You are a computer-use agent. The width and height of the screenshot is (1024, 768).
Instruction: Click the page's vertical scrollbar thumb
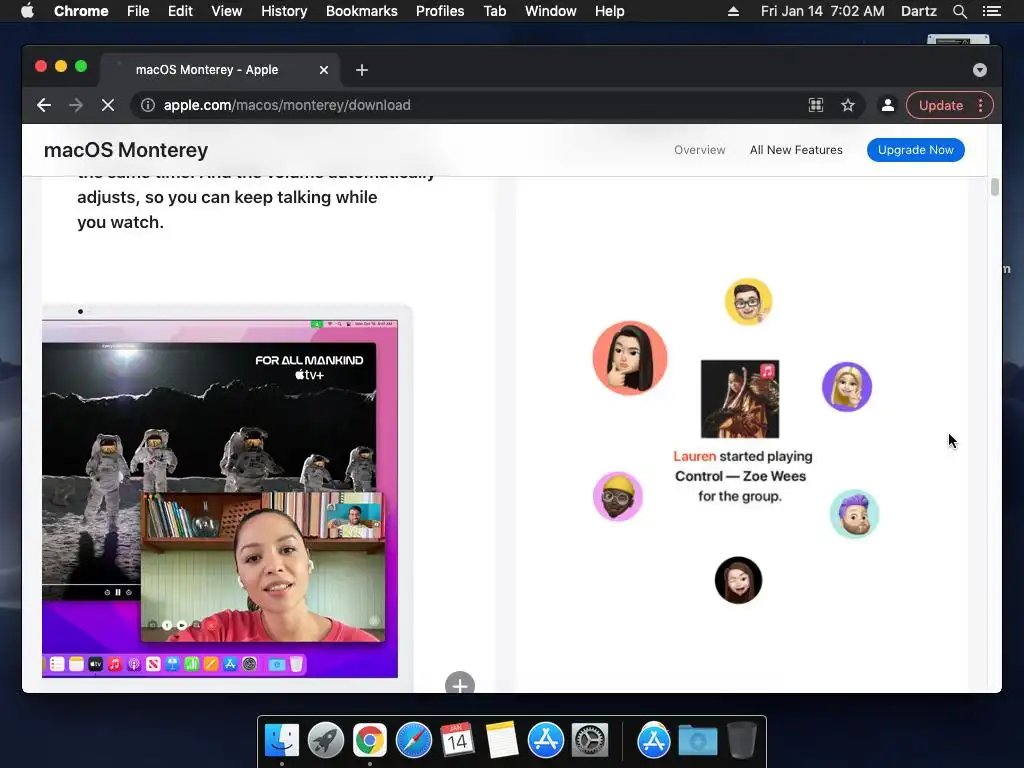point(995,187)
